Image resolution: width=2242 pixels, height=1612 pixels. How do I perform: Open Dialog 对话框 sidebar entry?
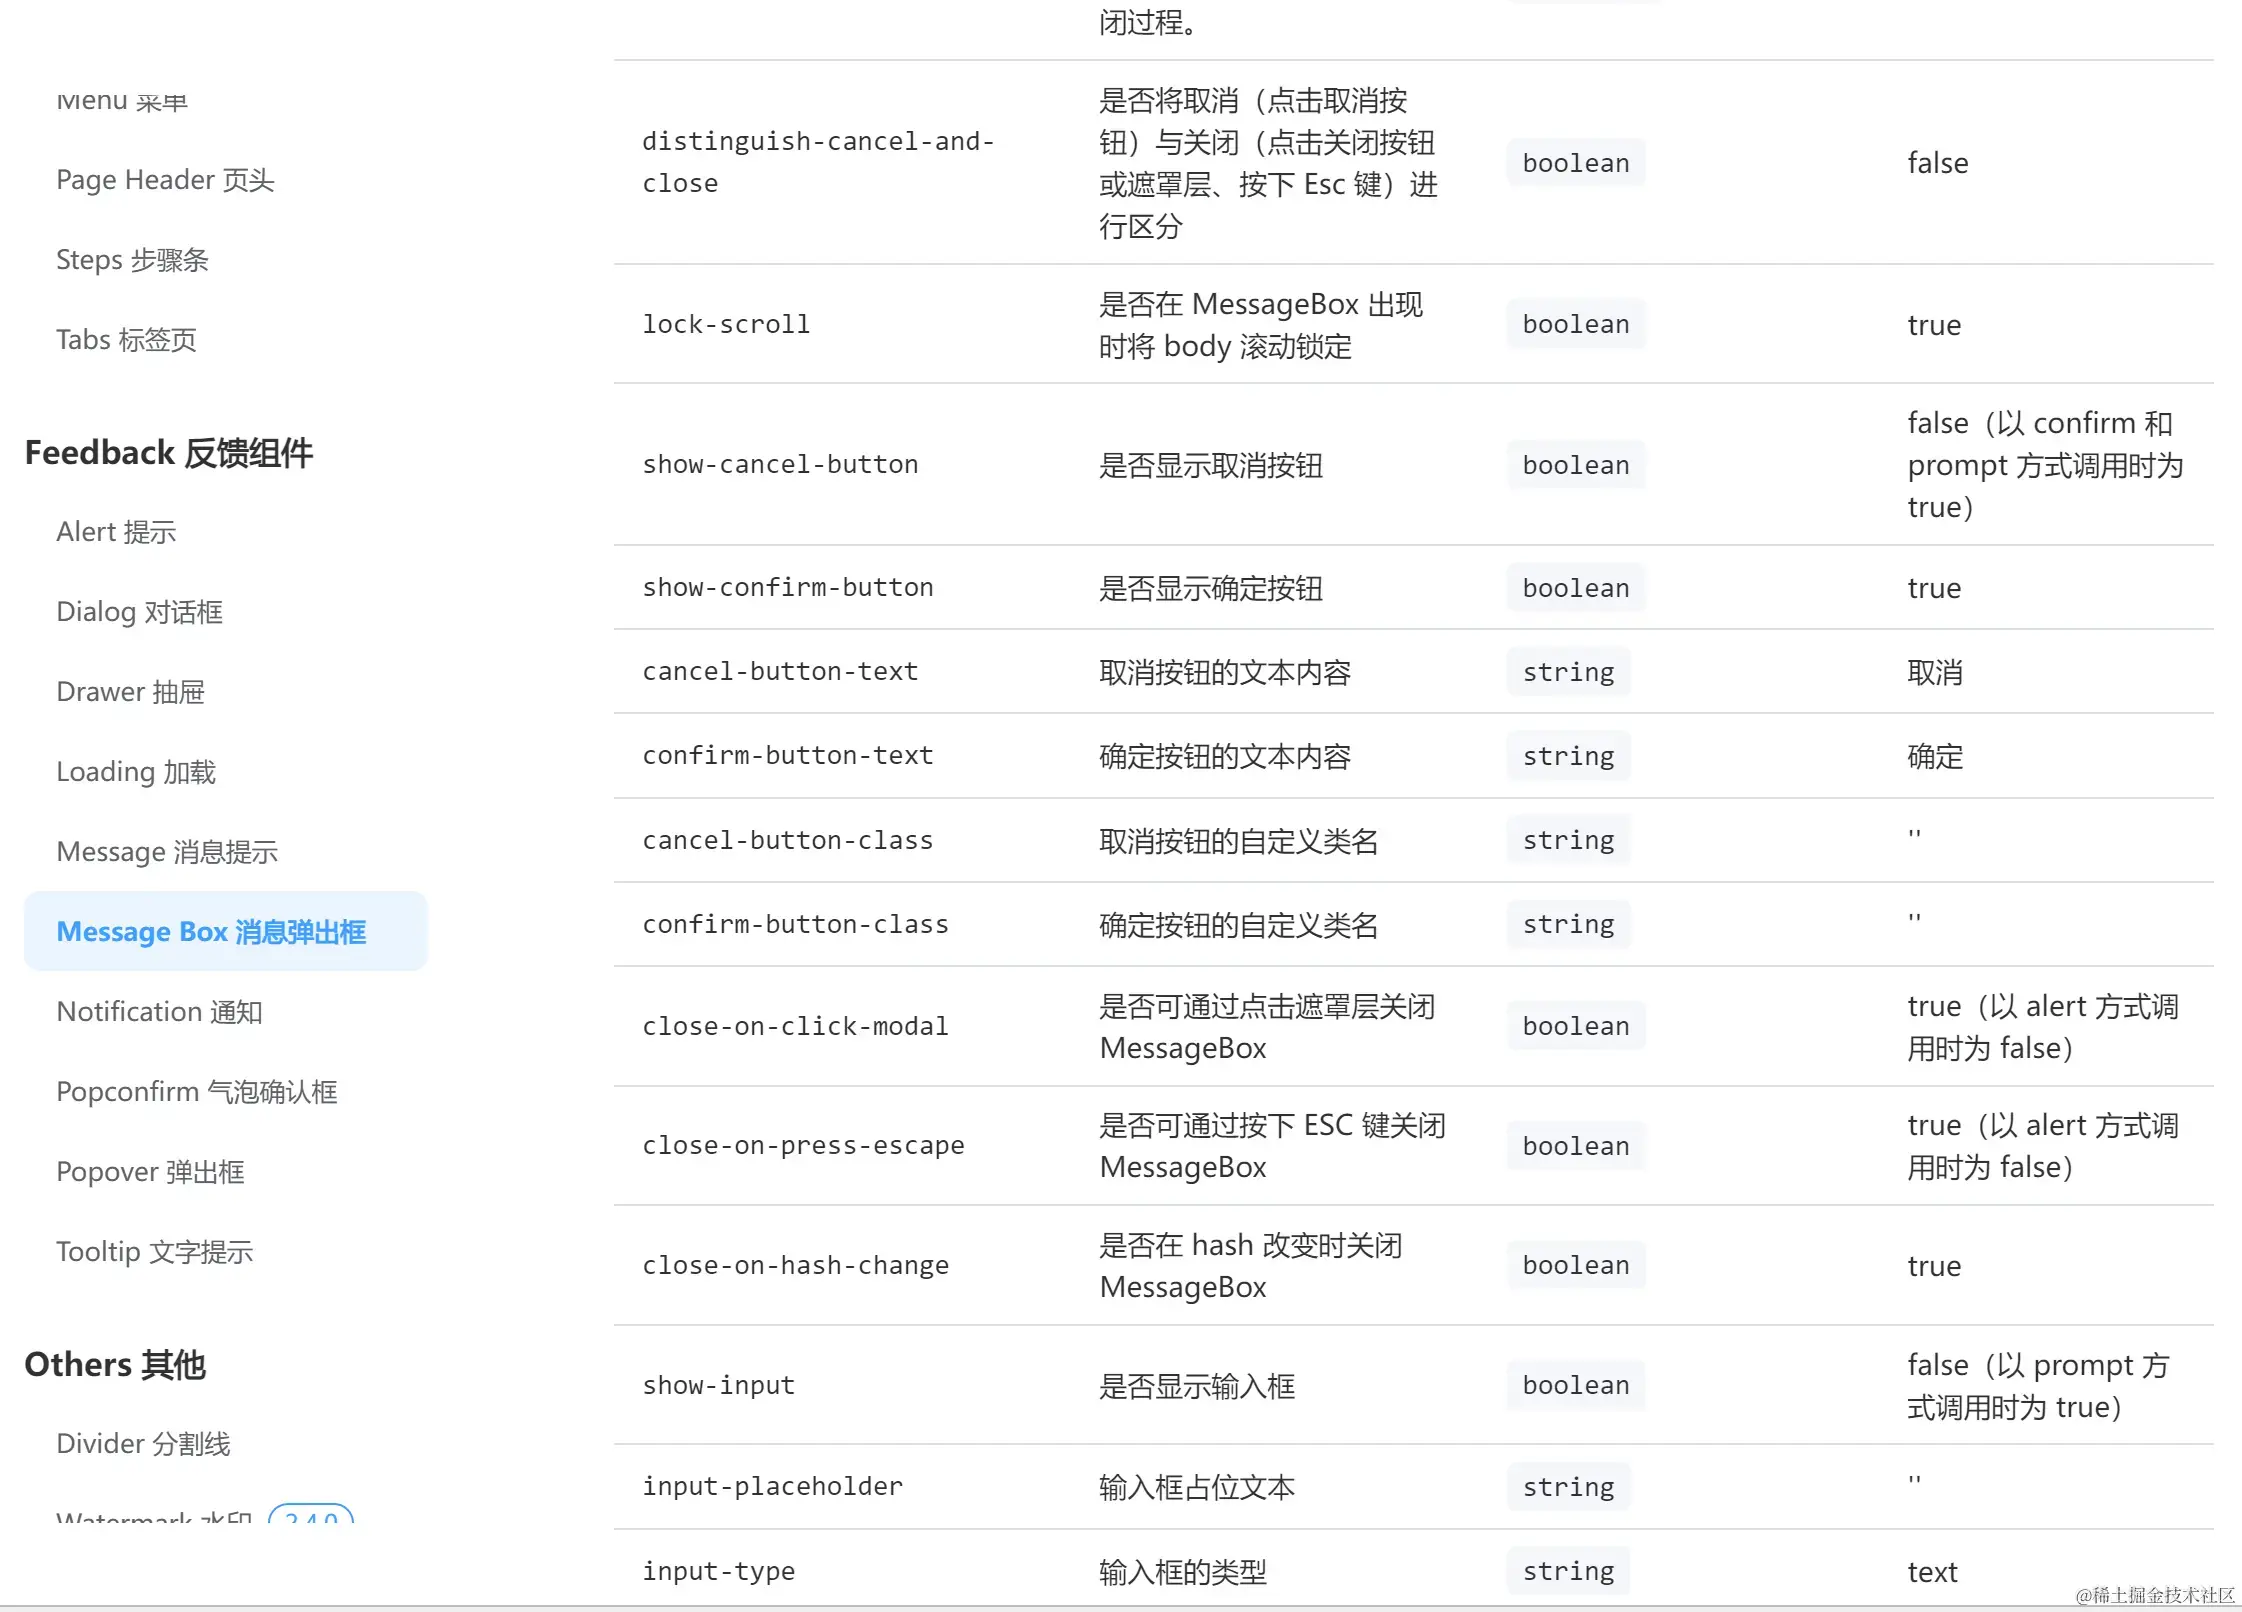[x=139, y=612]
